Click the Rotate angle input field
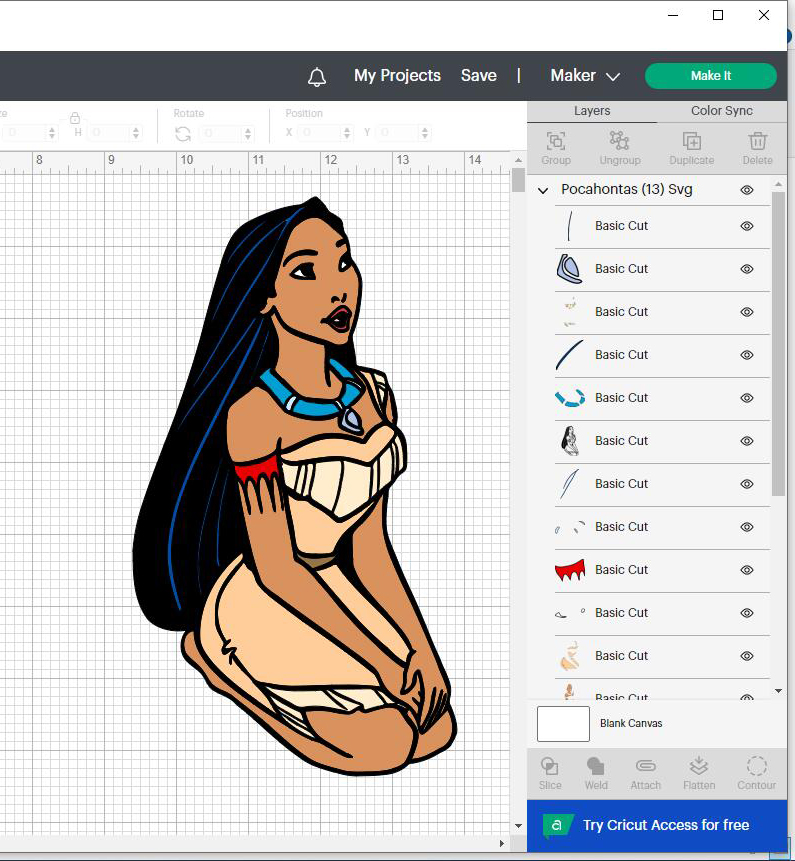This screenshot has width=795, height=861. [x=221, y=133]
